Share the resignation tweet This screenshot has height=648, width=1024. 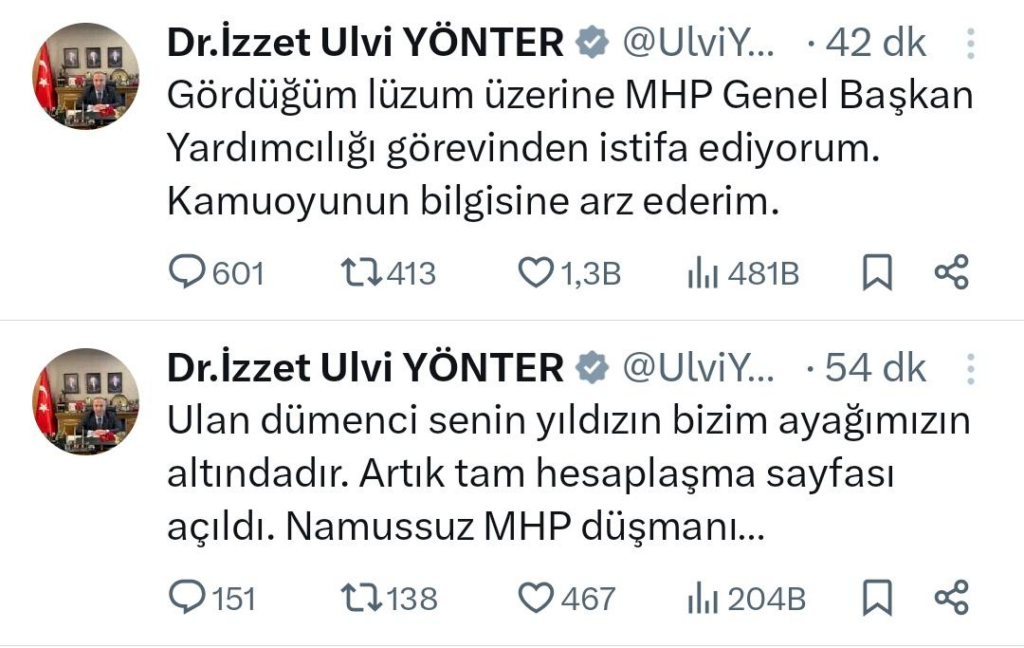click(951, 273)
